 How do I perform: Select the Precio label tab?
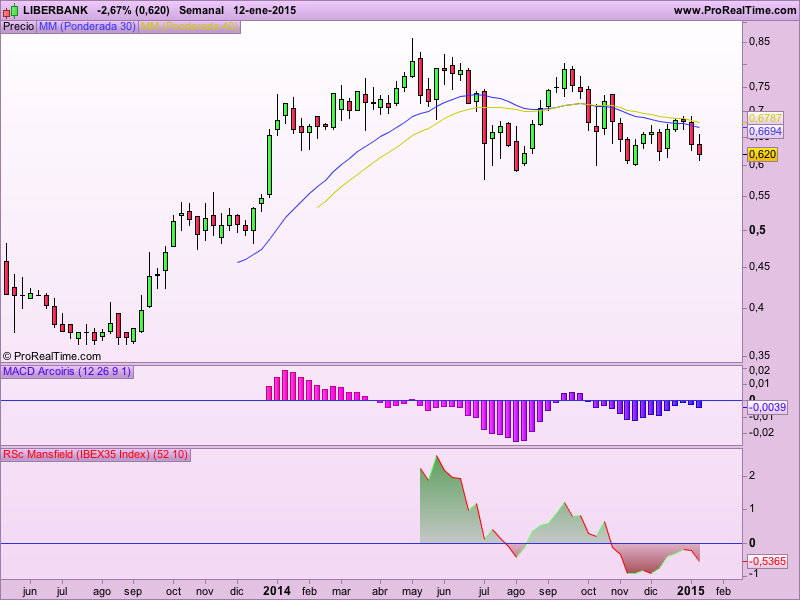[18, 26]
